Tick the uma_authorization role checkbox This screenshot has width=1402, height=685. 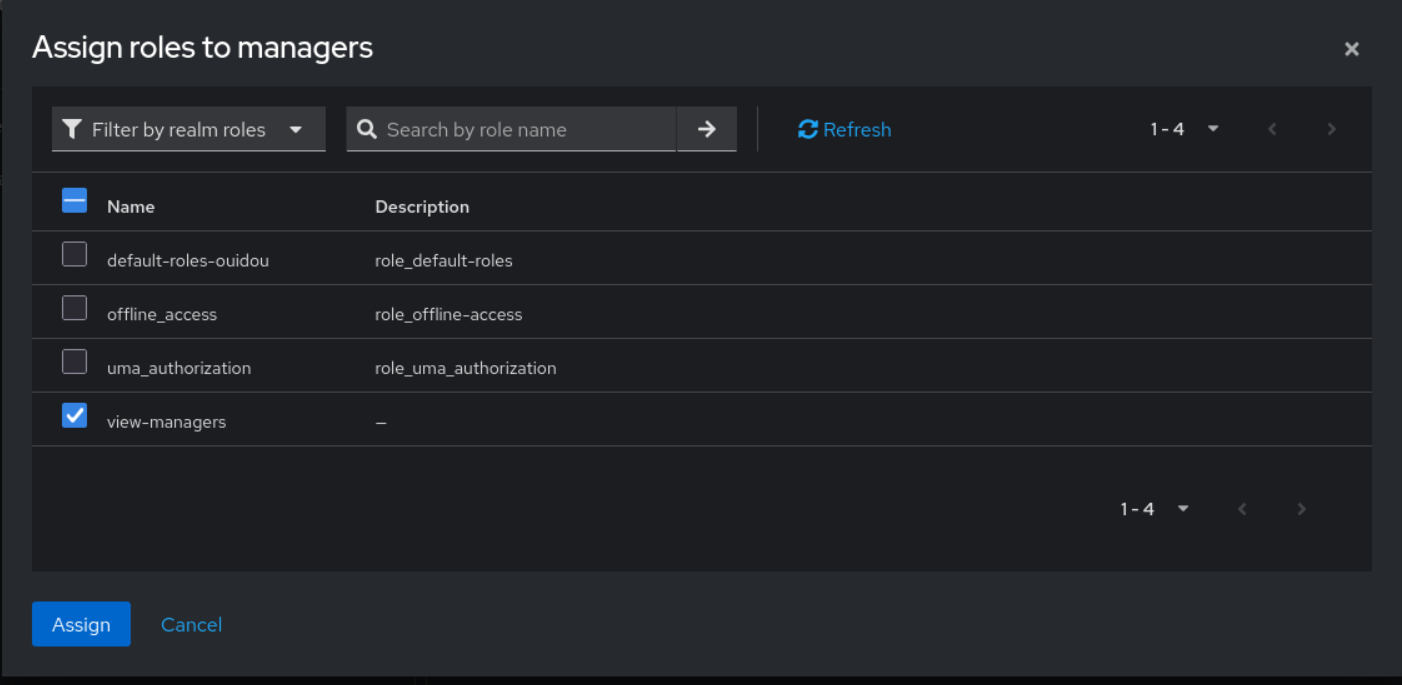75,362
